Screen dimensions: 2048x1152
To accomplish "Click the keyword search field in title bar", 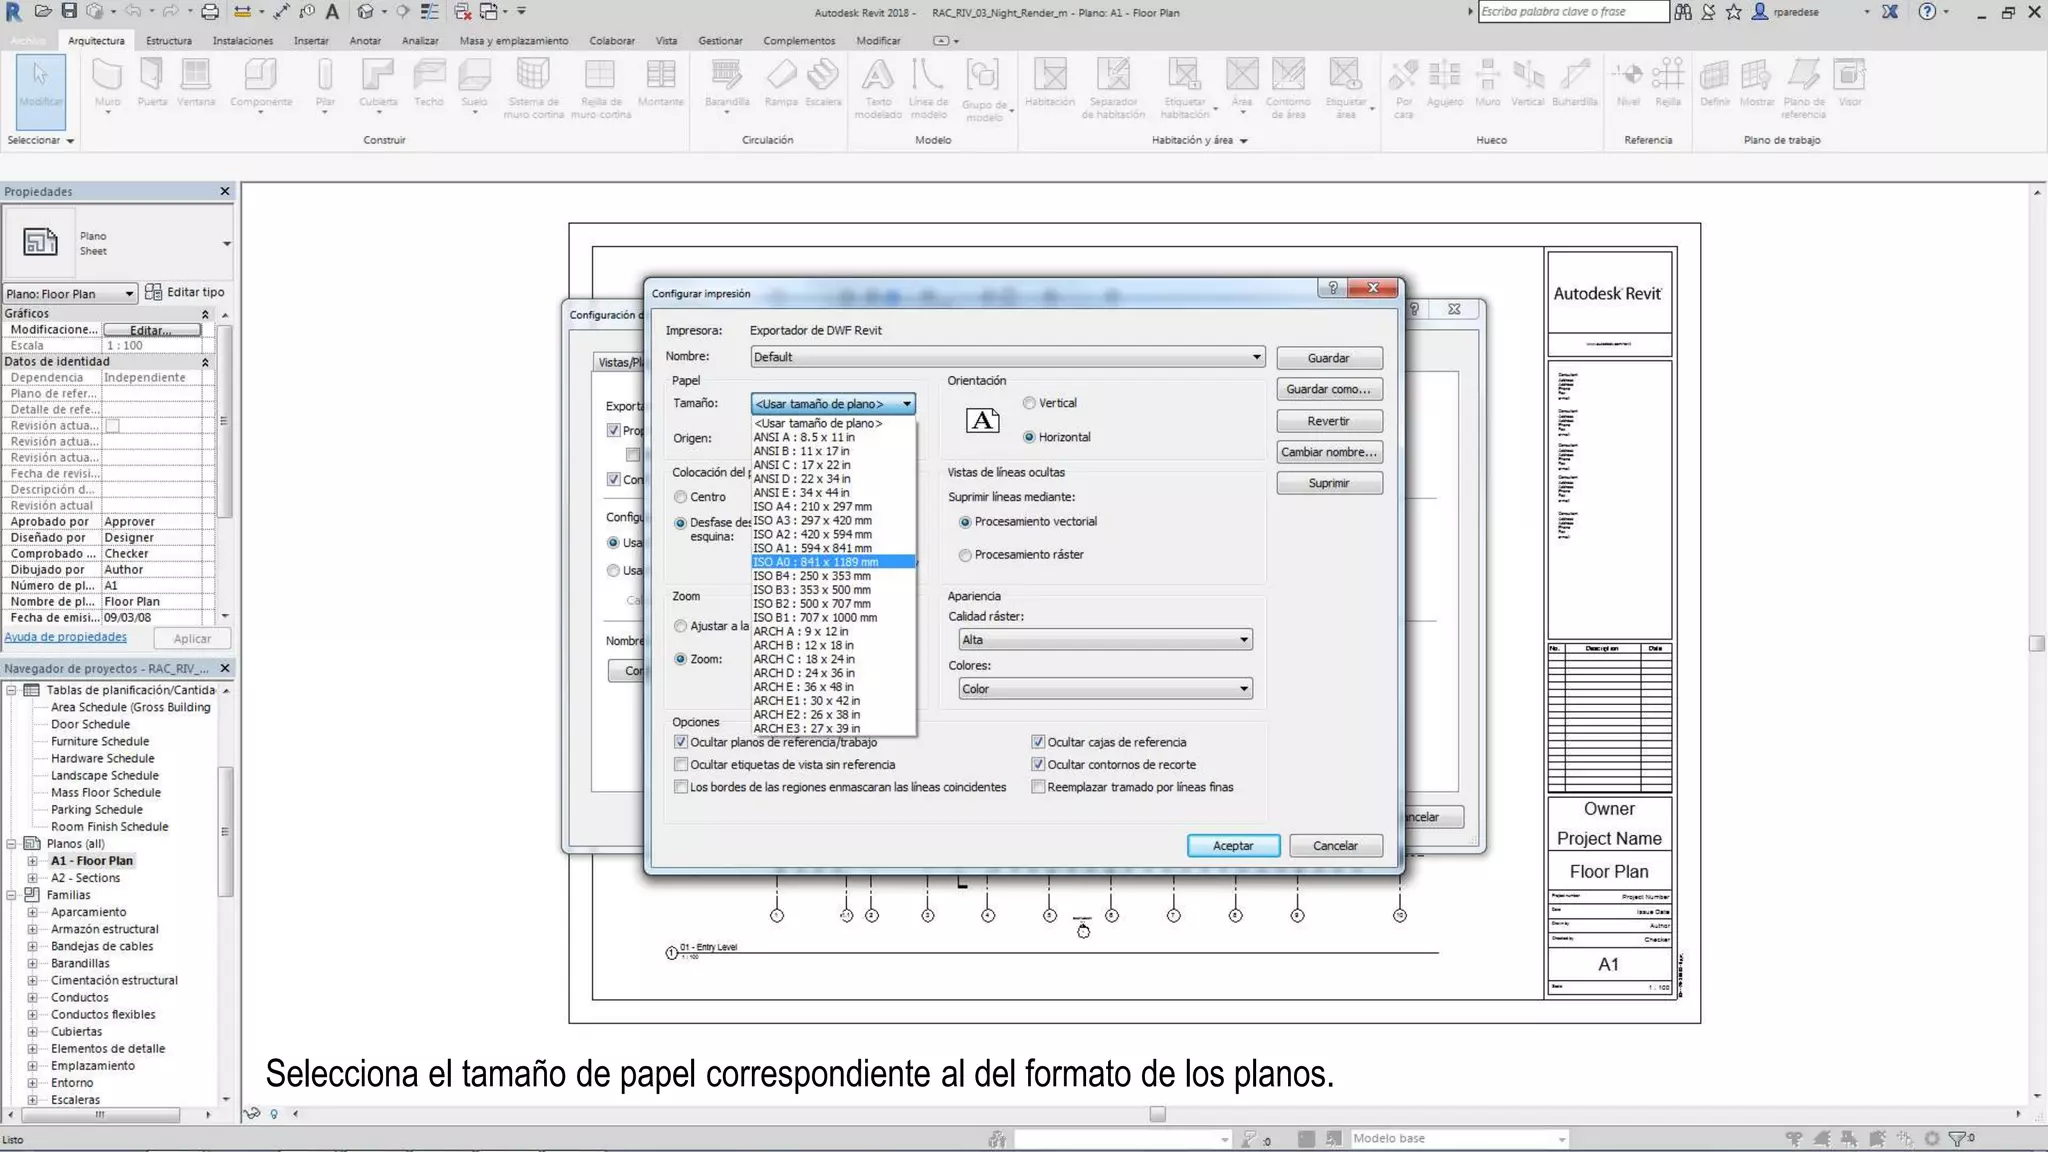I will (1574, 12).
